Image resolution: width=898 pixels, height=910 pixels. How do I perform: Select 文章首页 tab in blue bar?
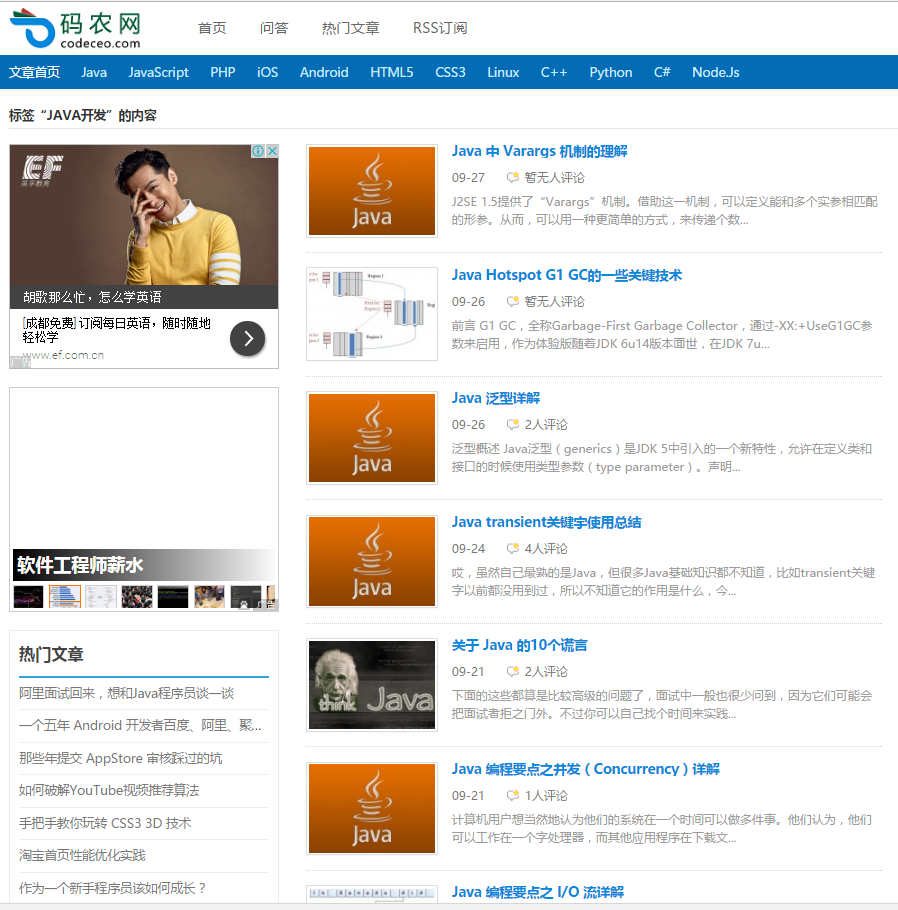[x=34, y=72]
